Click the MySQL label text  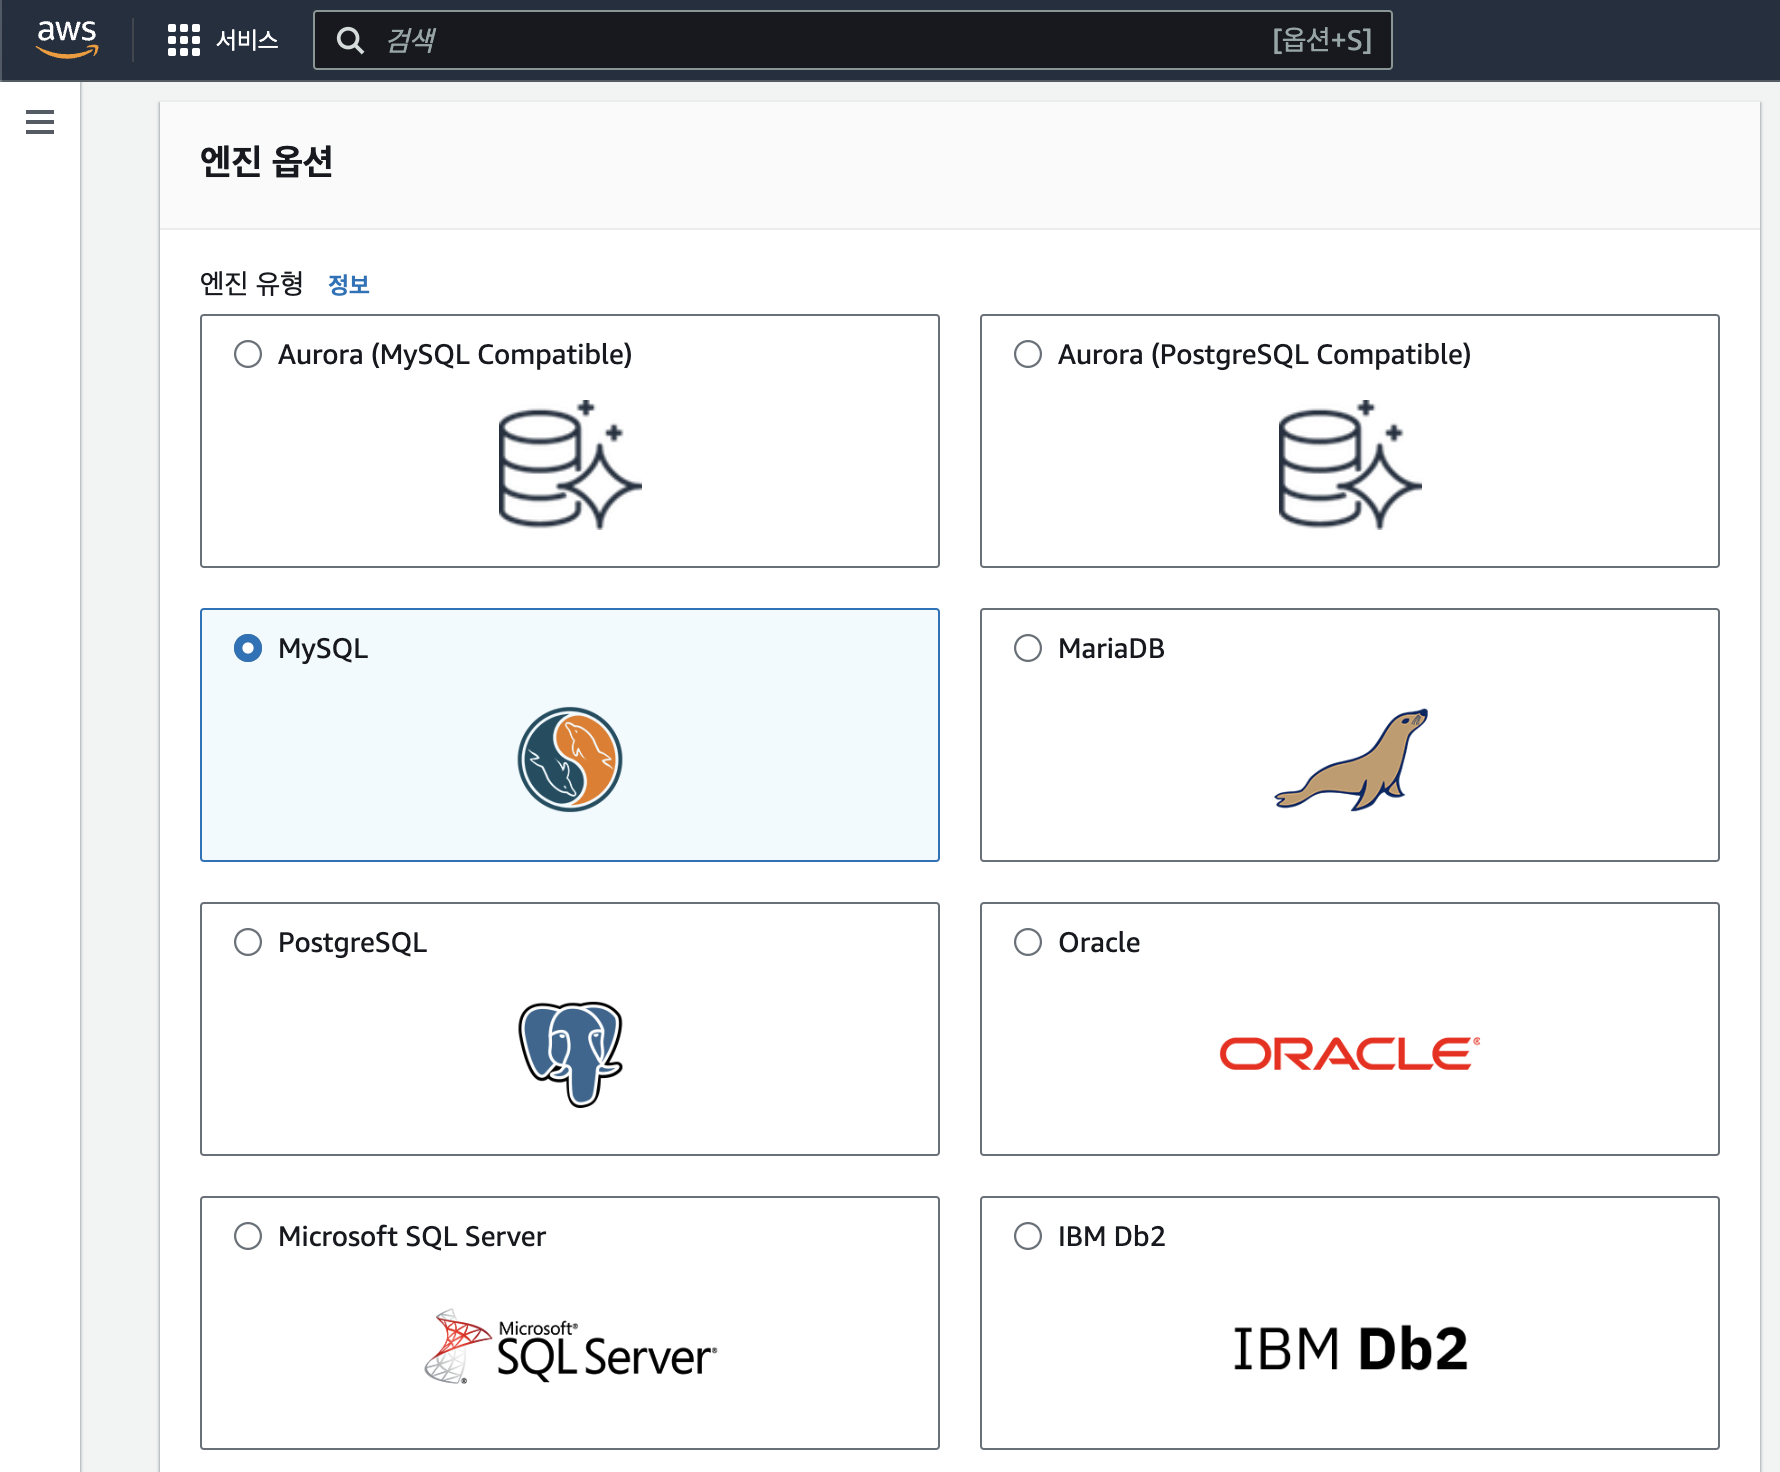[x=323, y=649]
